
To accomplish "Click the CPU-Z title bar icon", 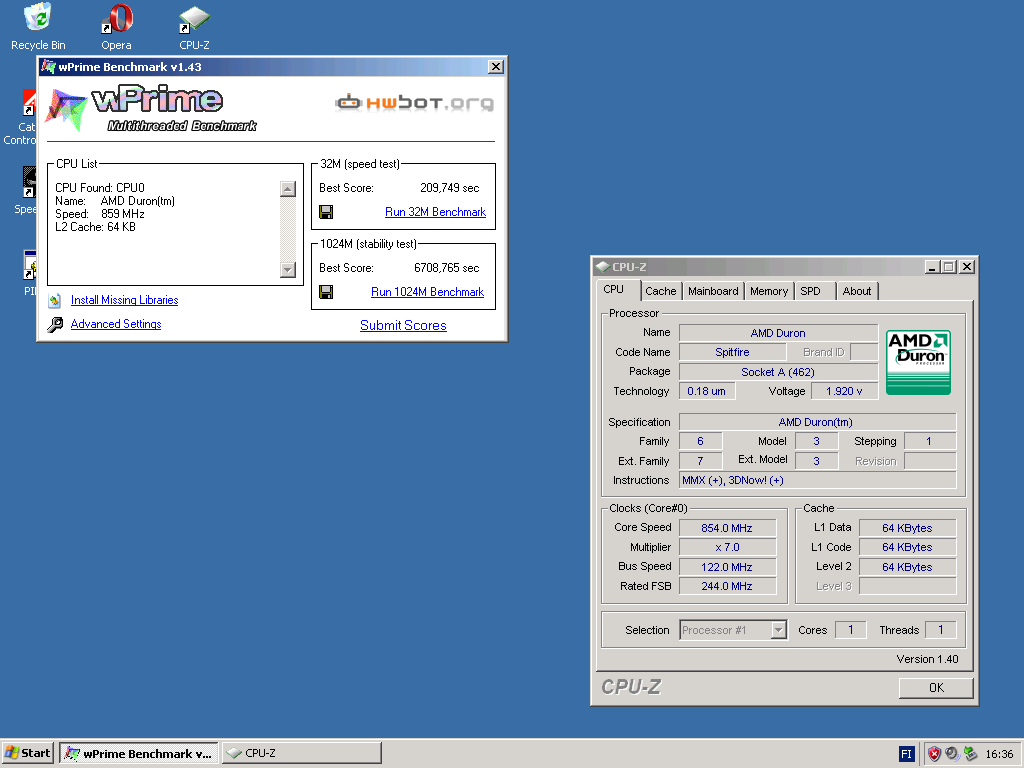I will 603,266.
